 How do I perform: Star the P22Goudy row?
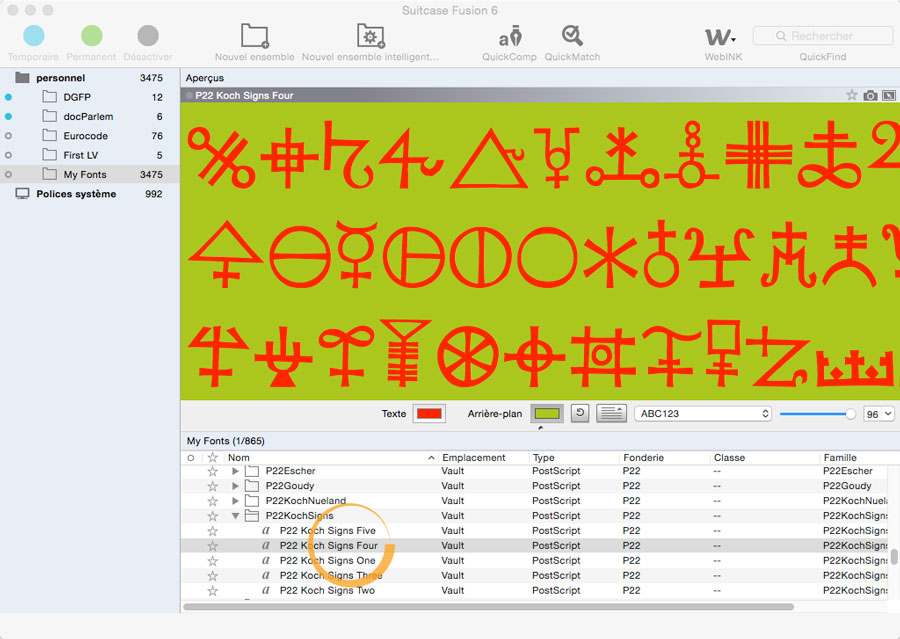212,486
